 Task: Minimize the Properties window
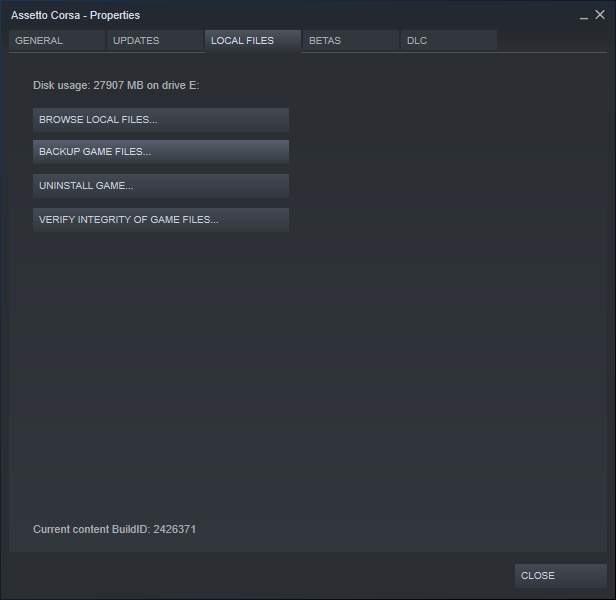[584, 16]
